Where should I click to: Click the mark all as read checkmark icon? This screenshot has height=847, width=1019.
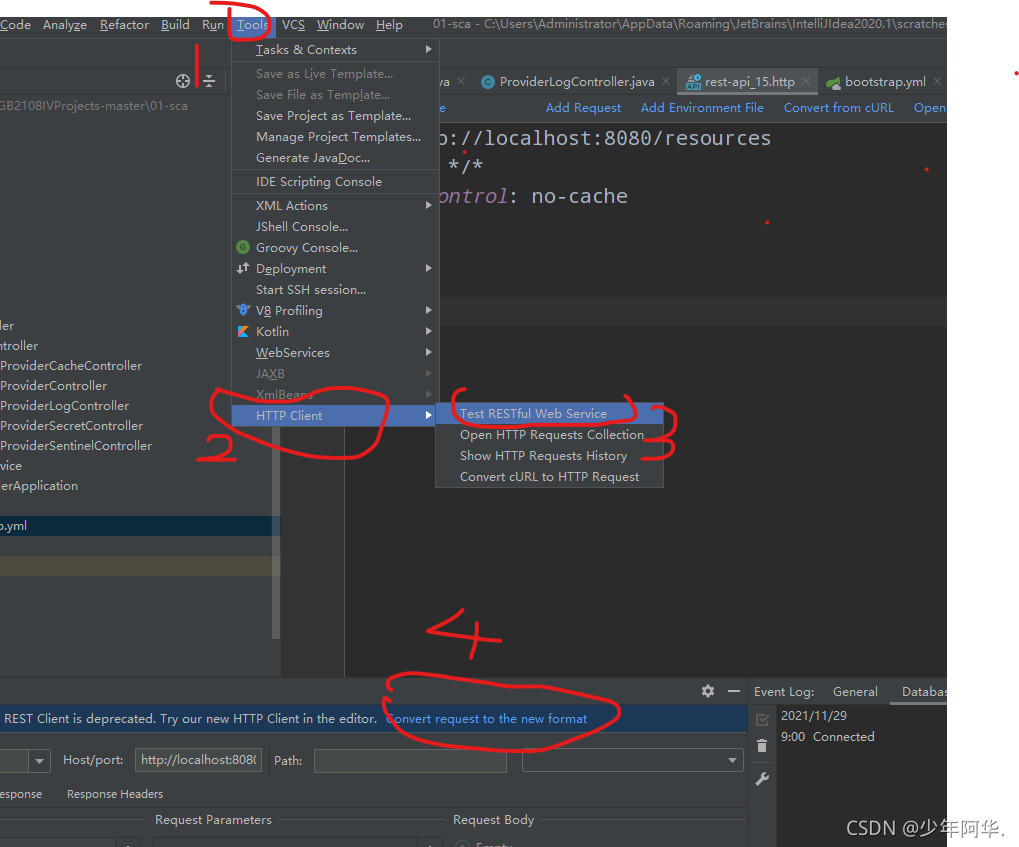(x=762, y=720)
